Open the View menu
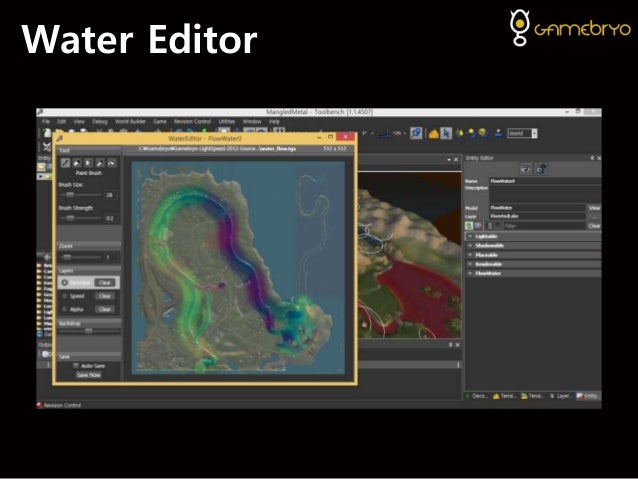 (x=79, y=121)
